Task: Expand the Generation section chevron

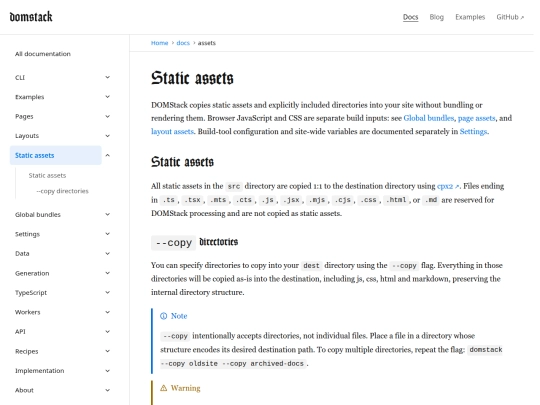Action: (107, 273)
